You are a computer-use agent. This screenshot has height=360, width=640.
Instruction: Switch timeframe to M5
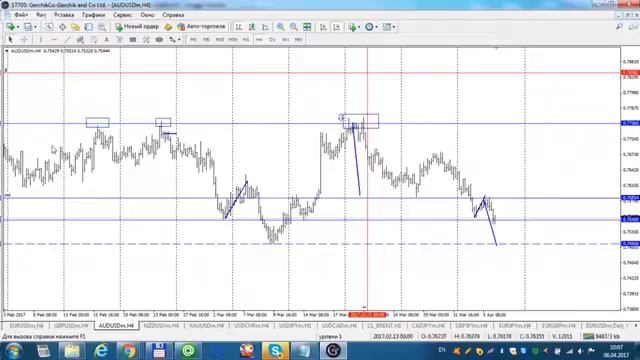point(207,40)
